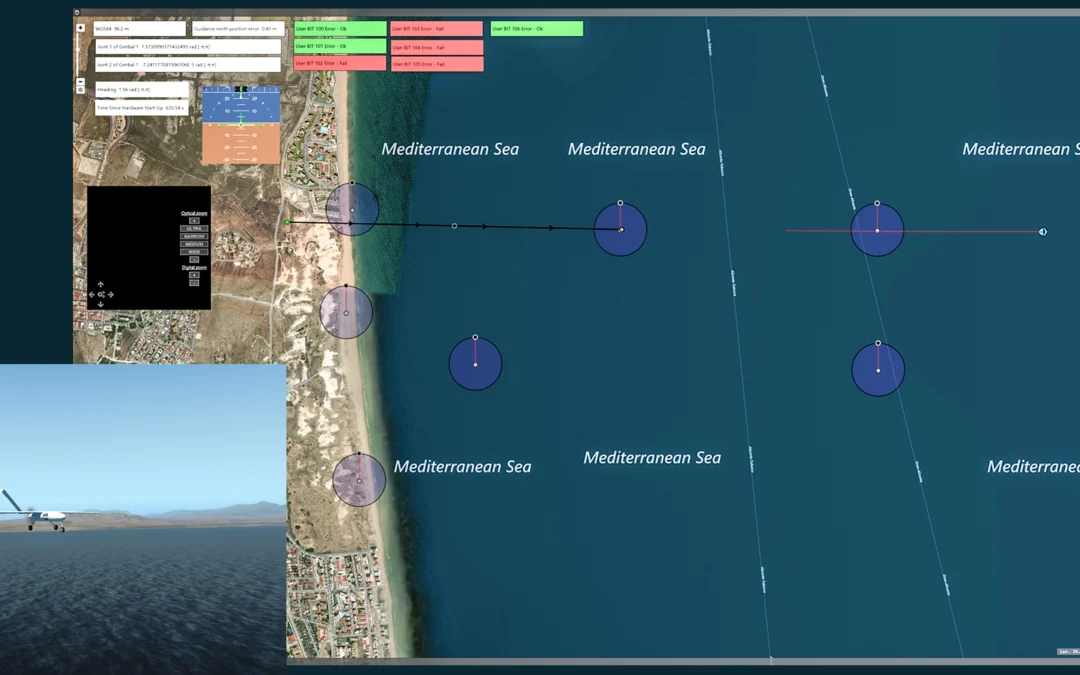1080x675 pixels.
Task: Select the ULTRA optical zoom preset
Action: 194,228
